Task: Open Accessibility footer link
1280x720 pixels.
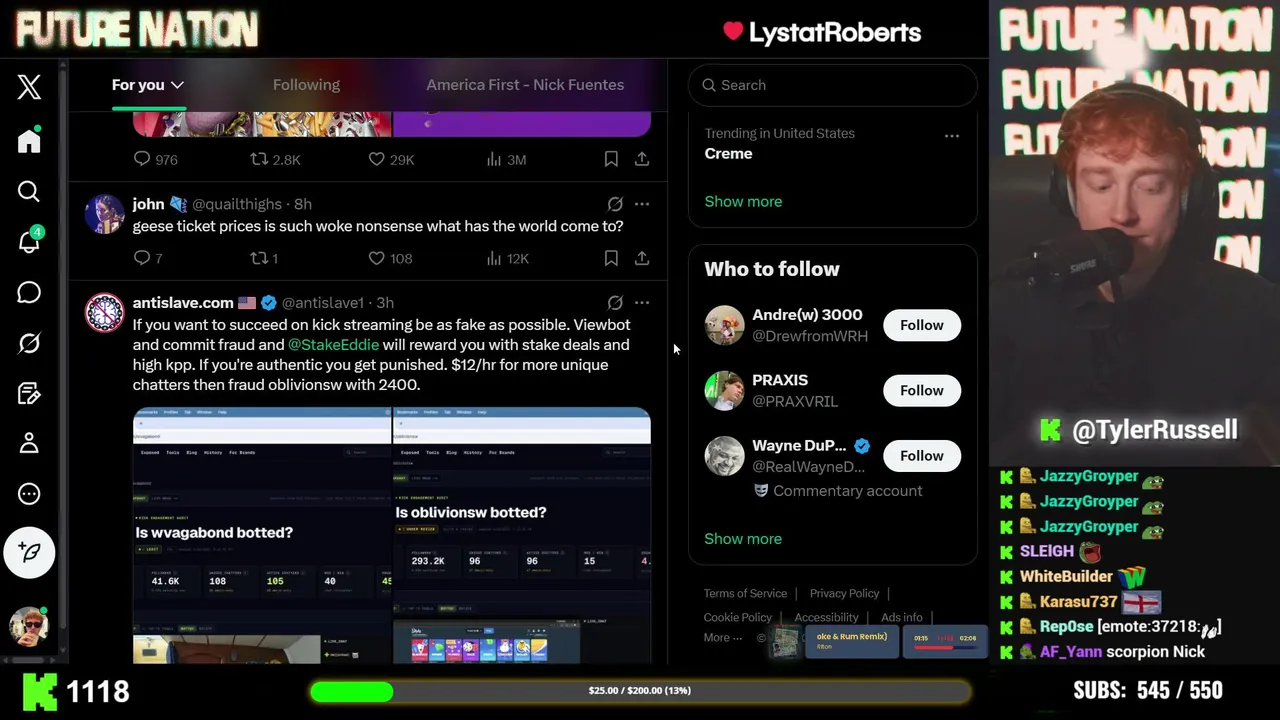Action: pos(826,617)
